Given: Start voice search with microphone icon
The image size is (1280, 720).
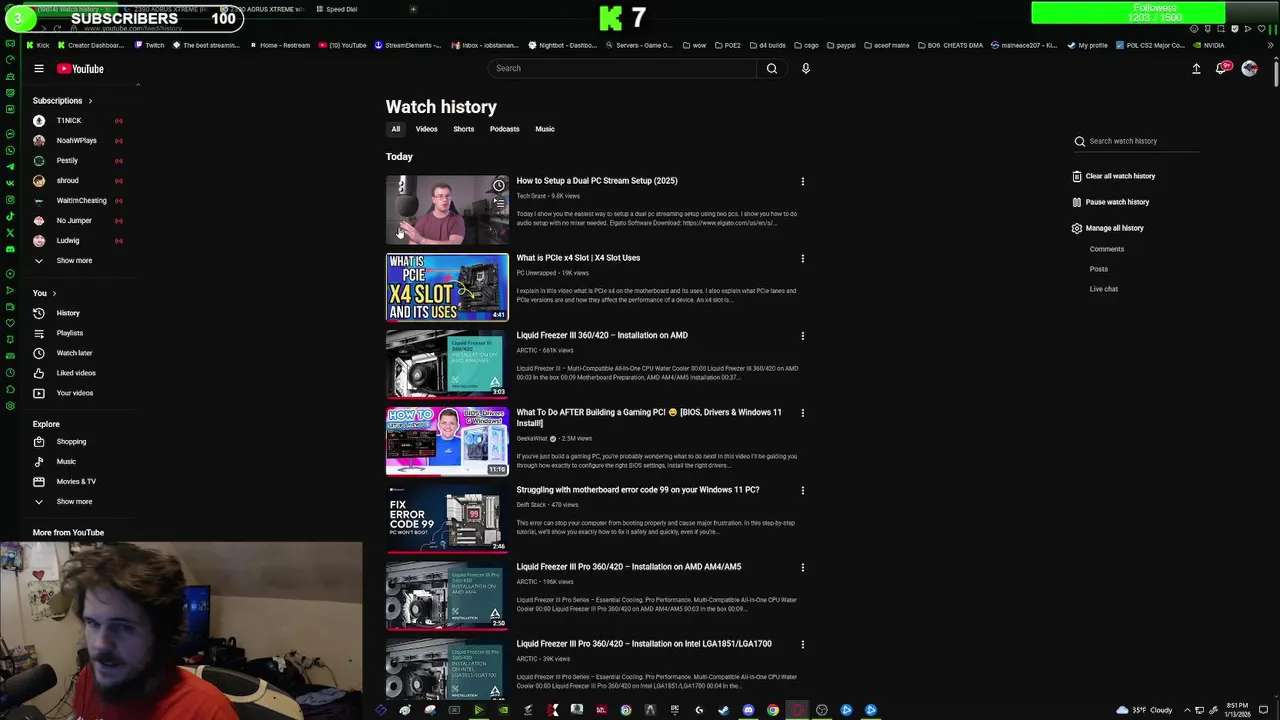Looking at the screenshot, I should click(x=805, y=68).
